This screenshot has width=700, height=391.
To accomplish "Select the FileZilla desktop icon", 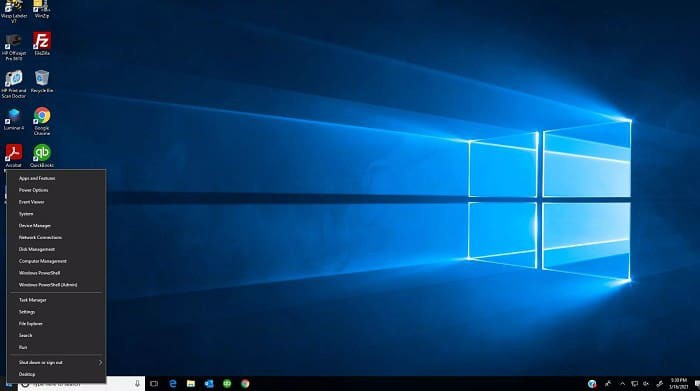I will [x=42, y=44].
